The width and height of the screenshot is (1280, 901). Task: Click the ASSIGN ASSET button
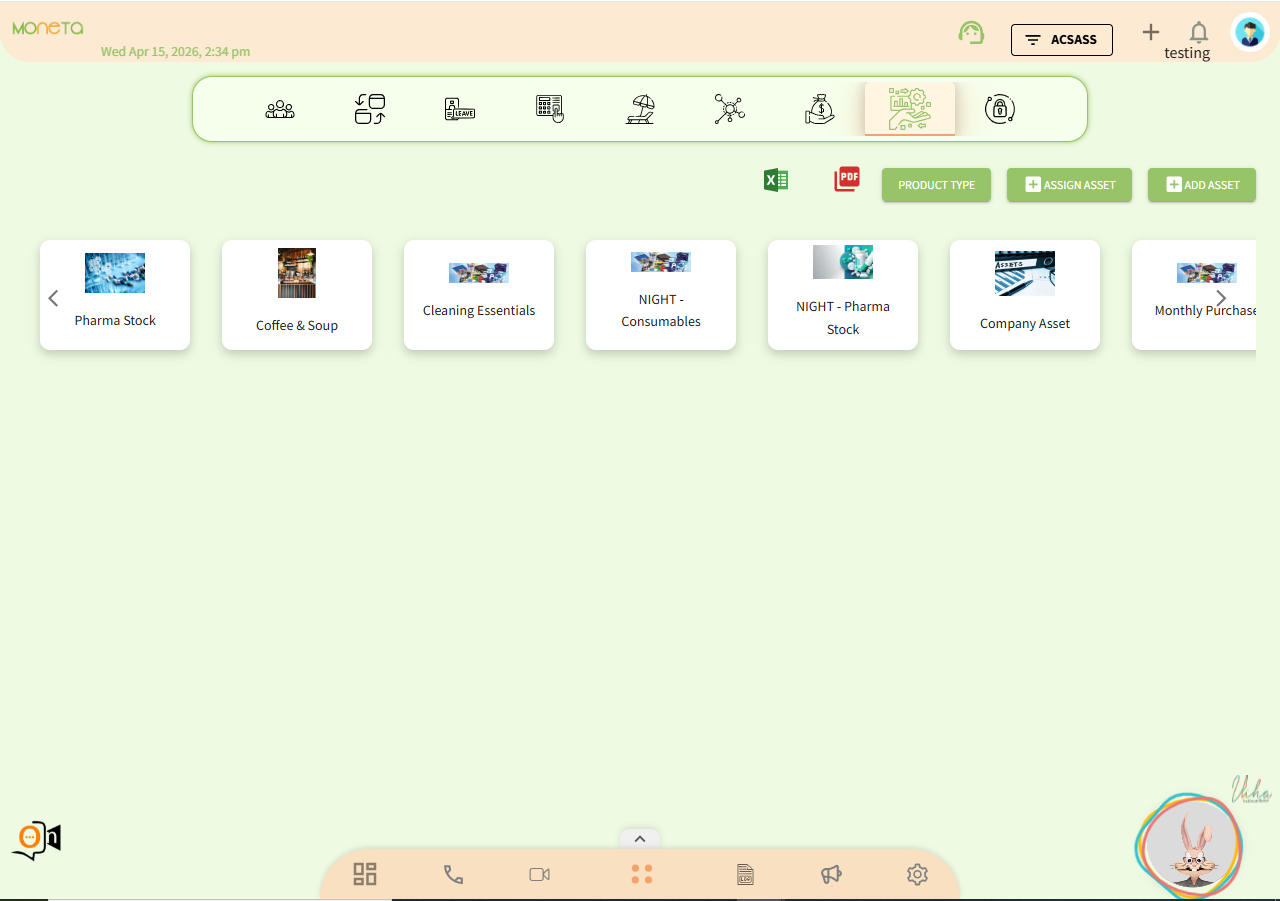(x=1069, y=185)
